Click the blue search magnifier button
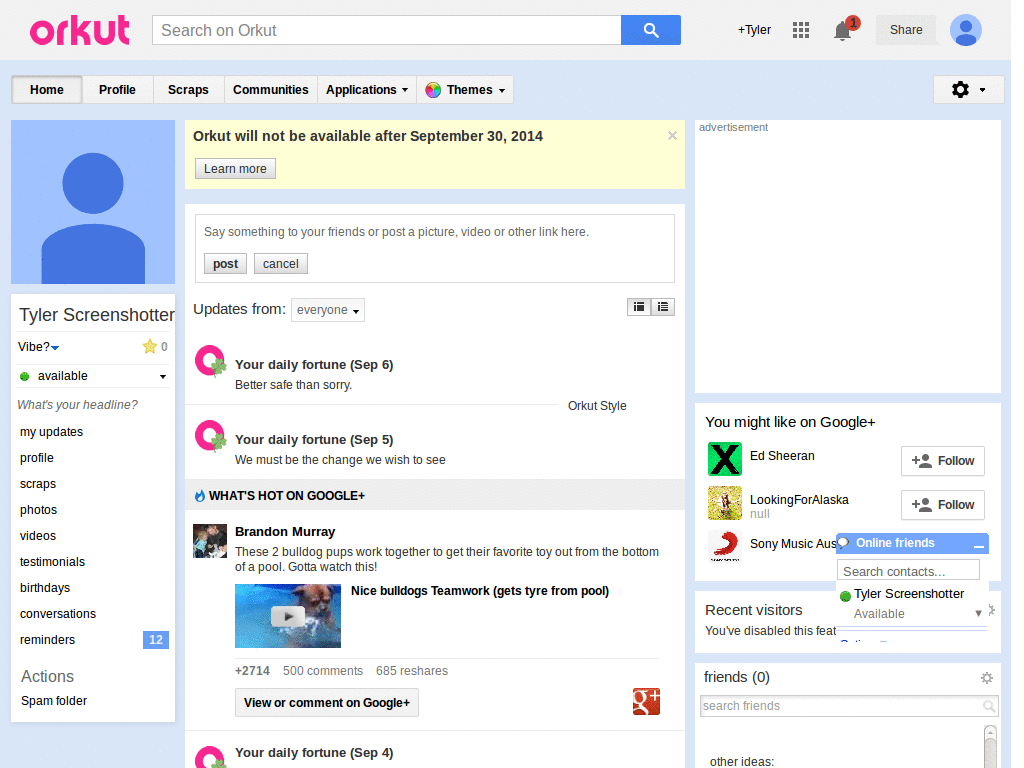The width and height of the screenshot is (1024, 768). (x=650, y=30)
